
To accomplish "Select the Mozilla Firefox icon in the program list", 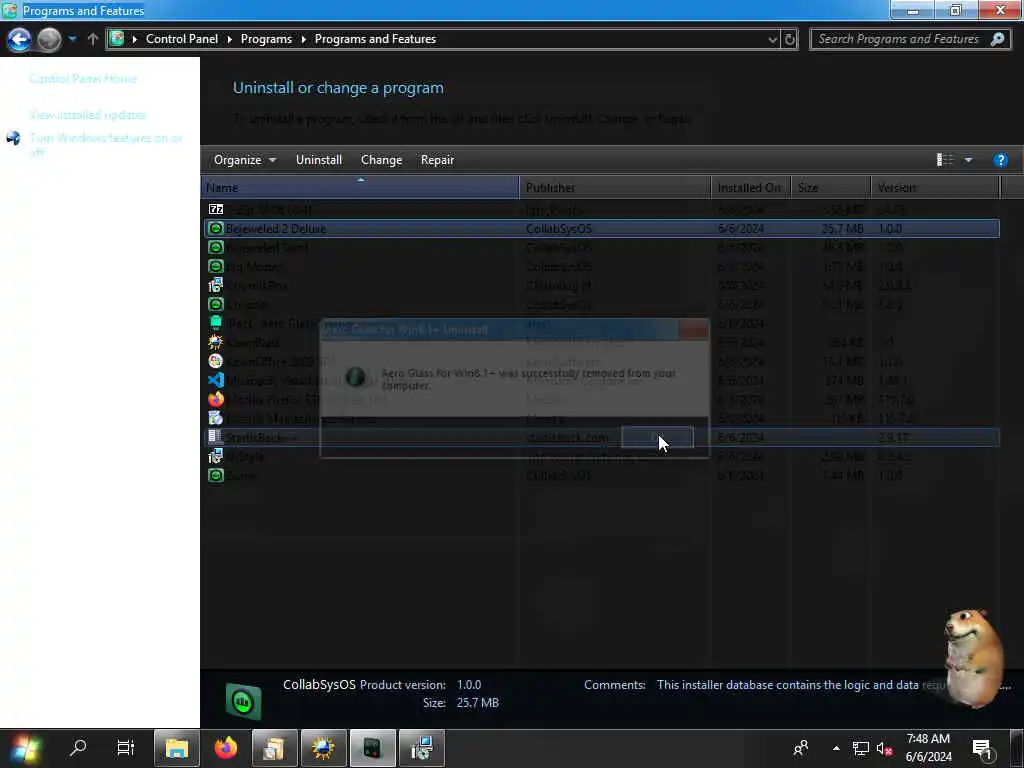I will (x=216, y=399).
